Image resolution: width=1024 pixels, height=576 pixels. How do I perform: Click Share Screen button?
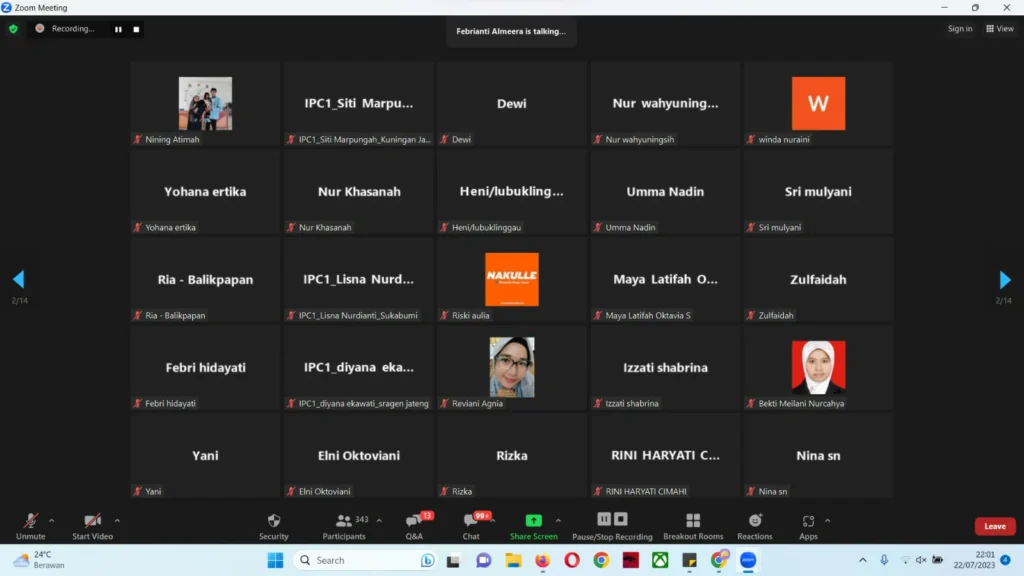click(x=534, y=526)
